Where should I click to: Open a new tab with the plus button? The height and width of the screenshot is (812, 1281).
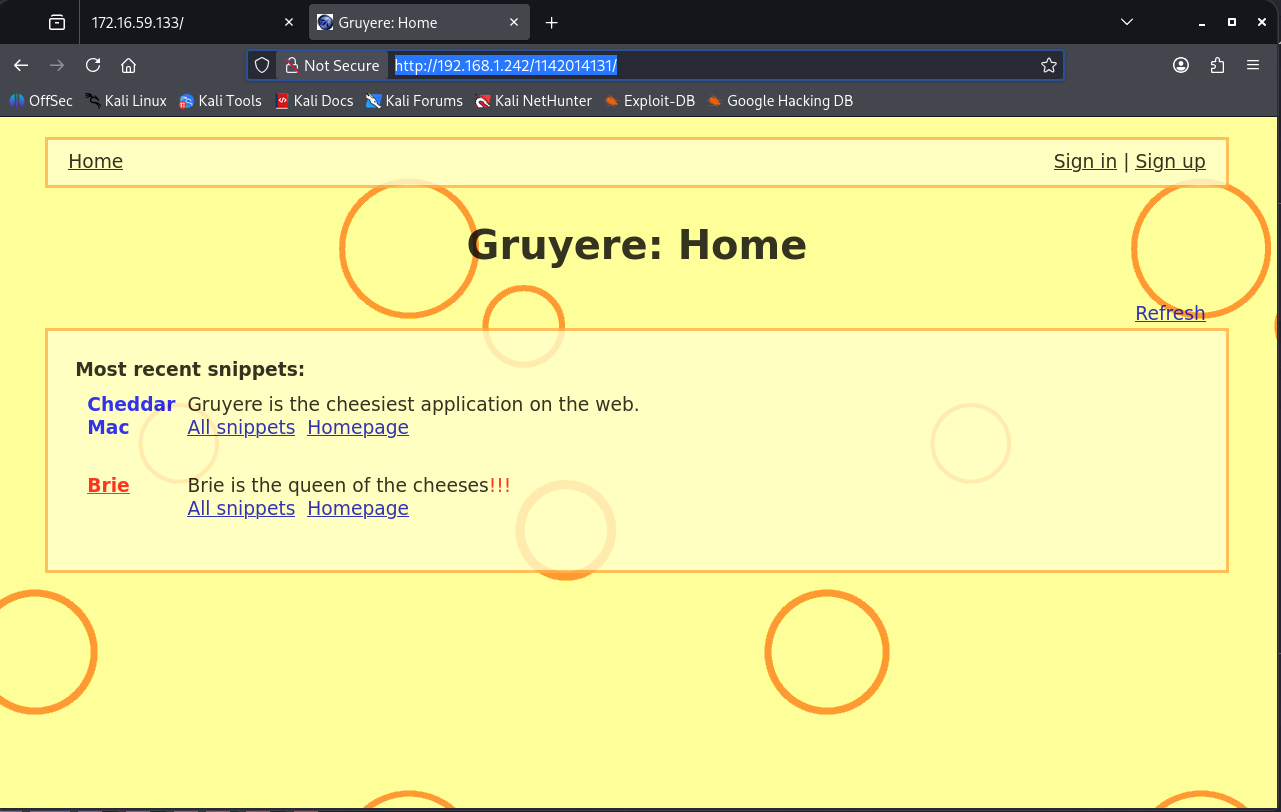[x=551, y=22]
